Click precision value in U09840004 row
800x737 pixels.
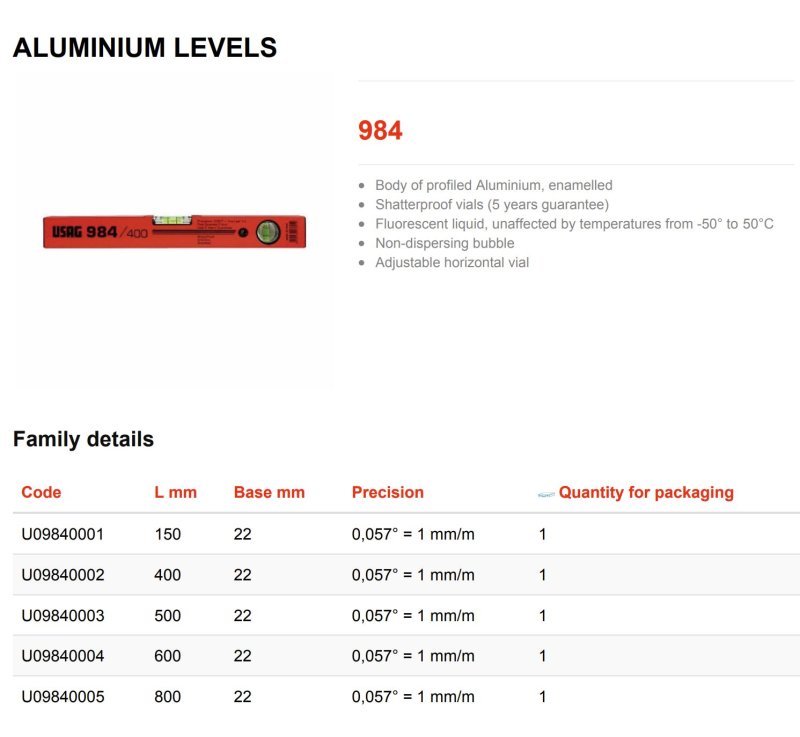pyautogui.click(x=413, y=656)
